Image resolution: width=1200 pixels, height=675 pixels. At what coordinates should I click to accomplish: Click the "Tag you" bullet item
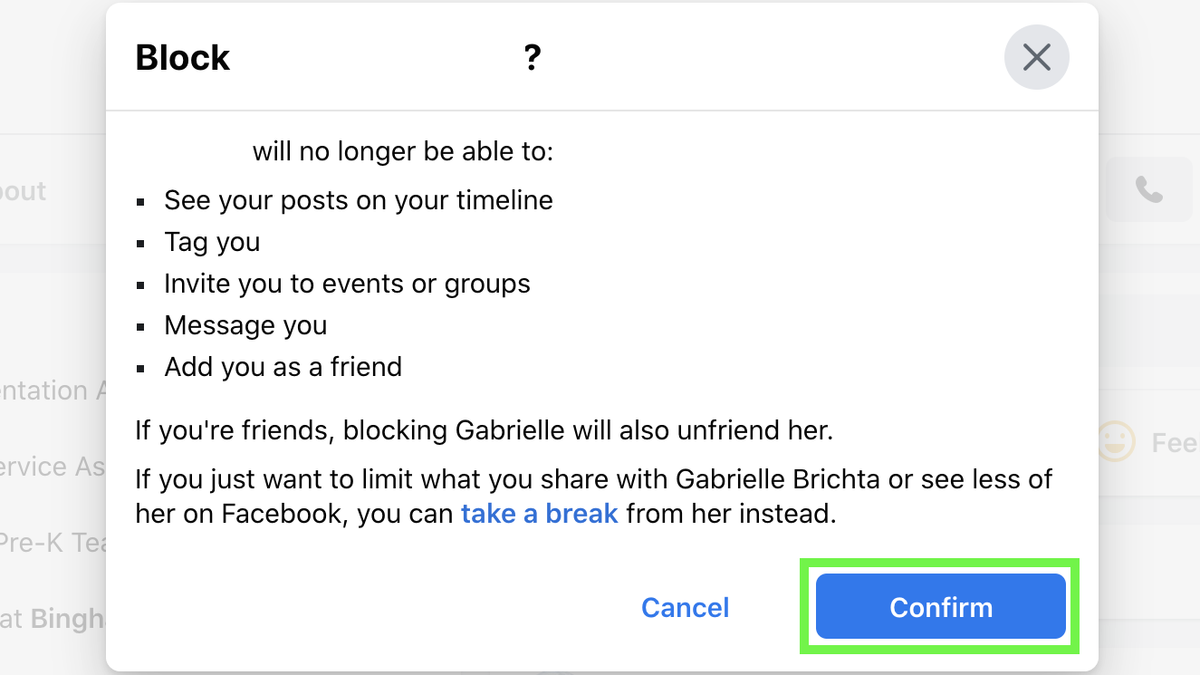click(x=212, y=242)
